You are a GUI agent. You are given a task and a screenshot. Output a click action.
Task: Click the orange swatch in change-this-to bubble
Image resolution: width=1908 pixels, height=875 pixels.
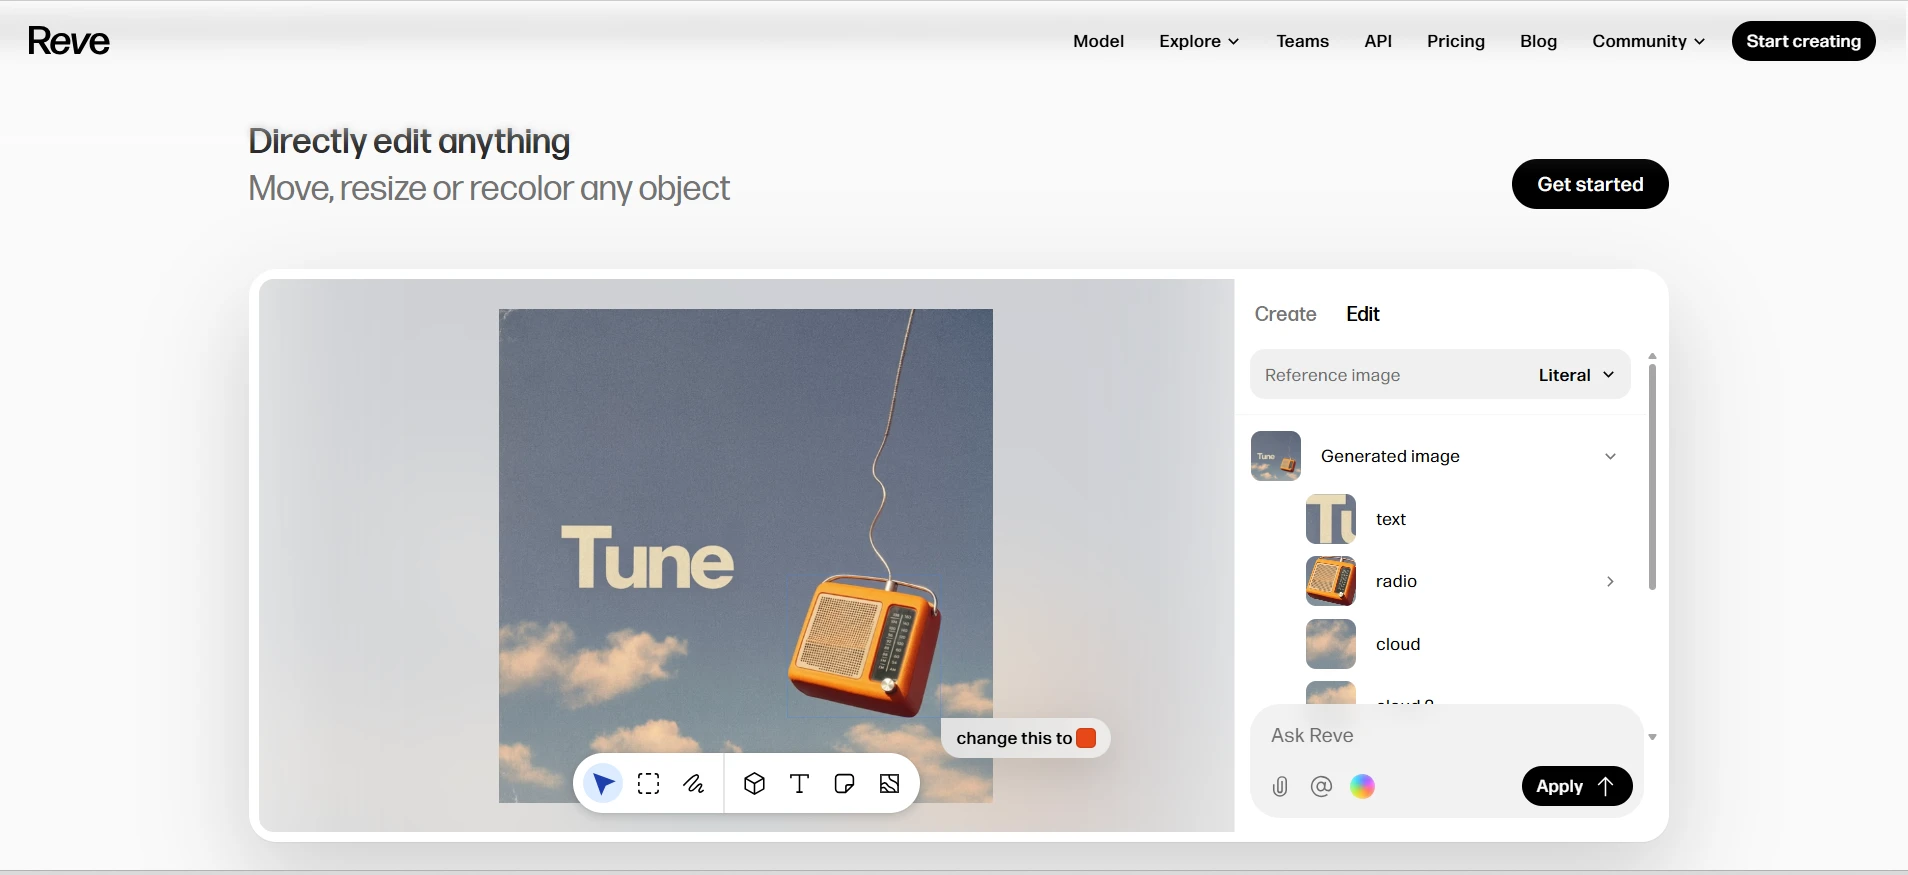1086,738
